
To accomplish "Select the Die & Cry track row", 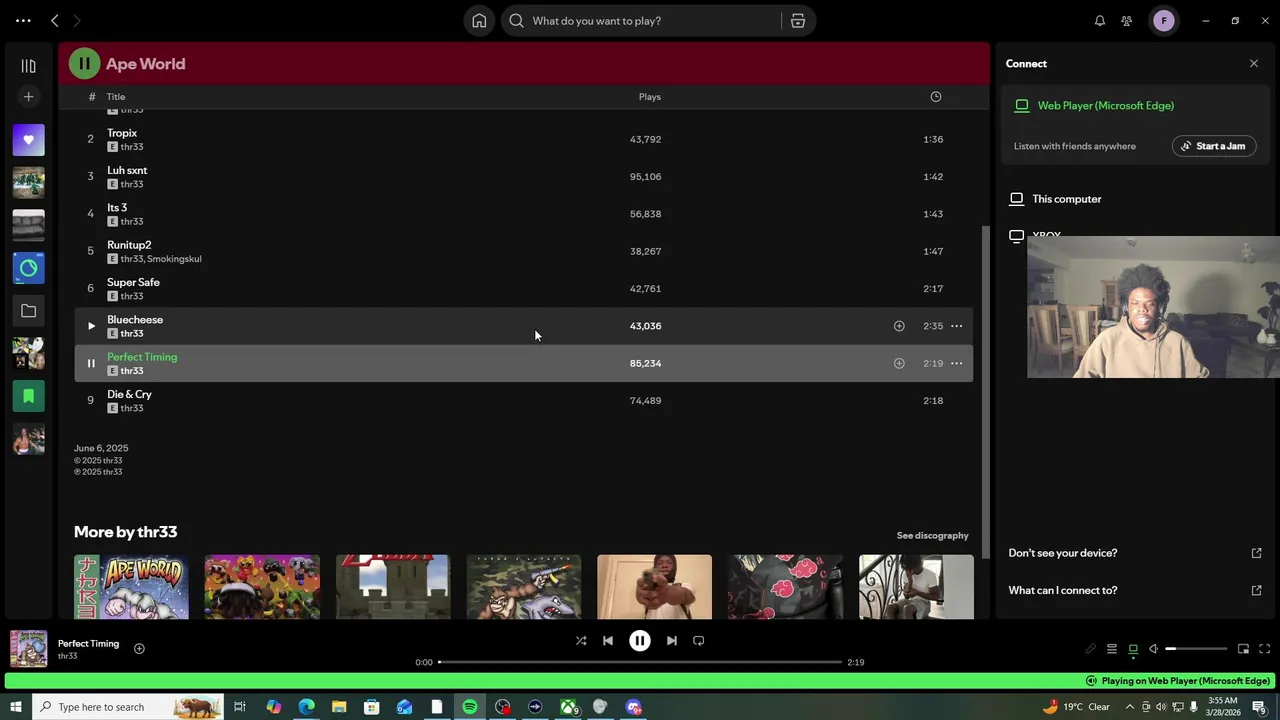I will tap(523, 401).
